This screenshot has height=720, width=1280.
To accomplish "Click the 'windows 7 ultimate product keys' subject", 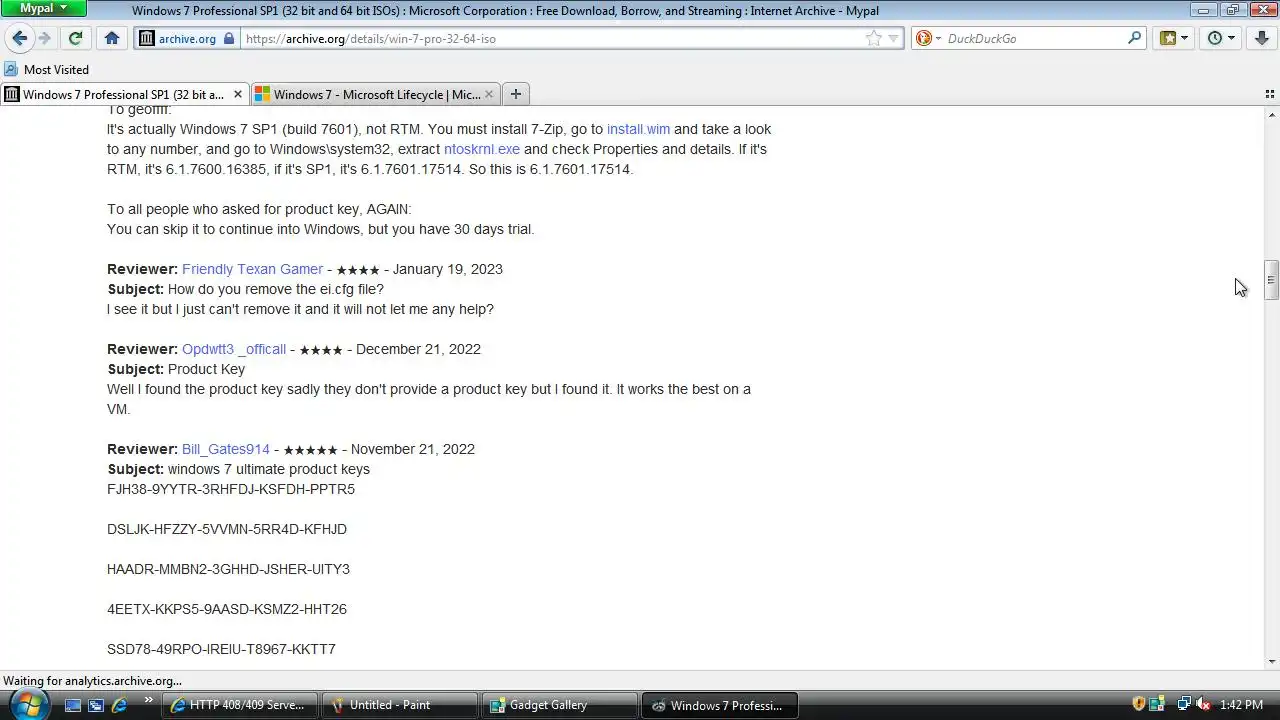I will 269,469.
